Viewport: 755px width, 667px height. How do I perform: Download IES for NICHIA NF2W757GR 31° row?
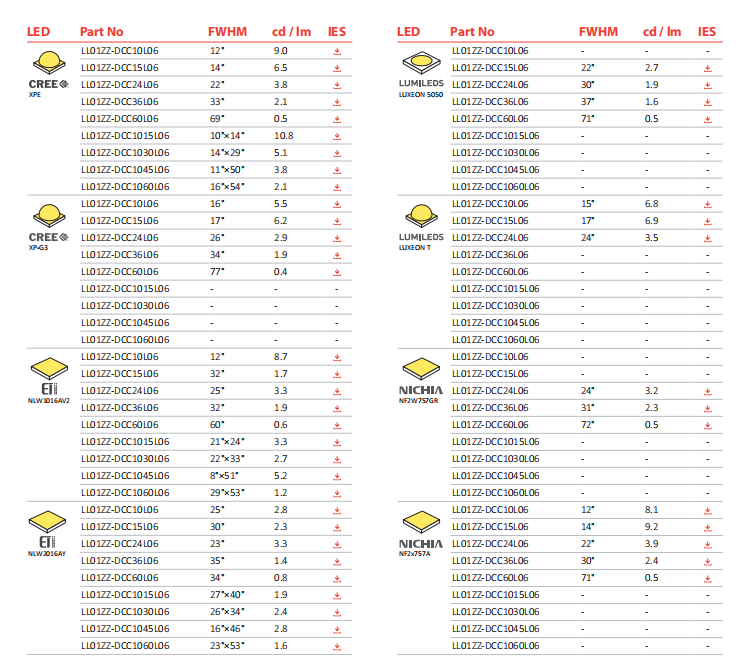click(707, 408)
